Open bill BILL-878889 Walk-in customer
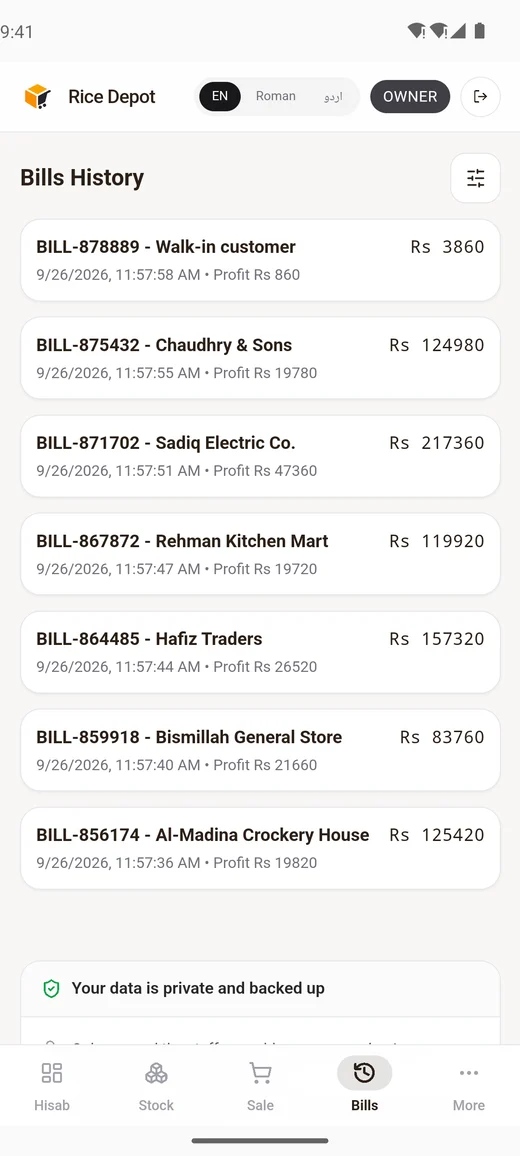Image resolution: width=520 pixels, height=1156 pixels. coord(260,260)
